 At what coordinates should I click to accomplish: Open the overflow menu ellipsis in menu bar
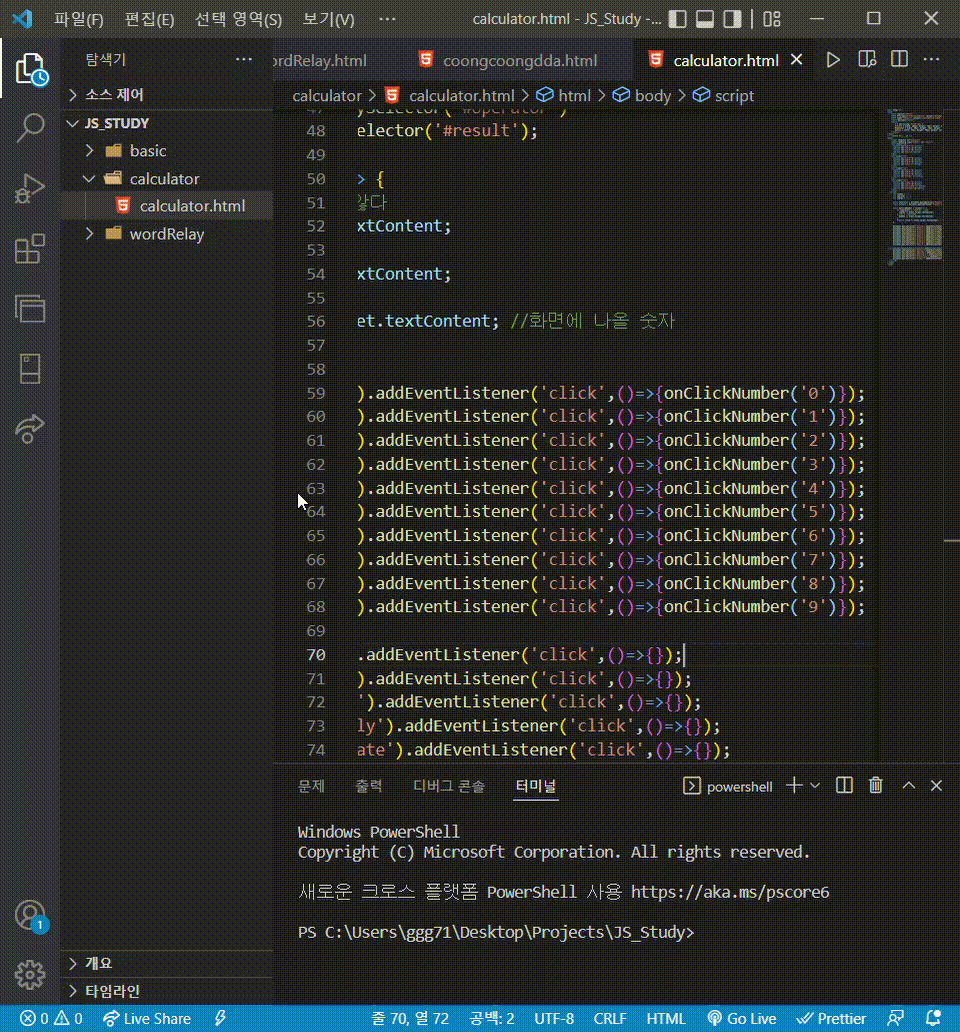tap(388, 19)
